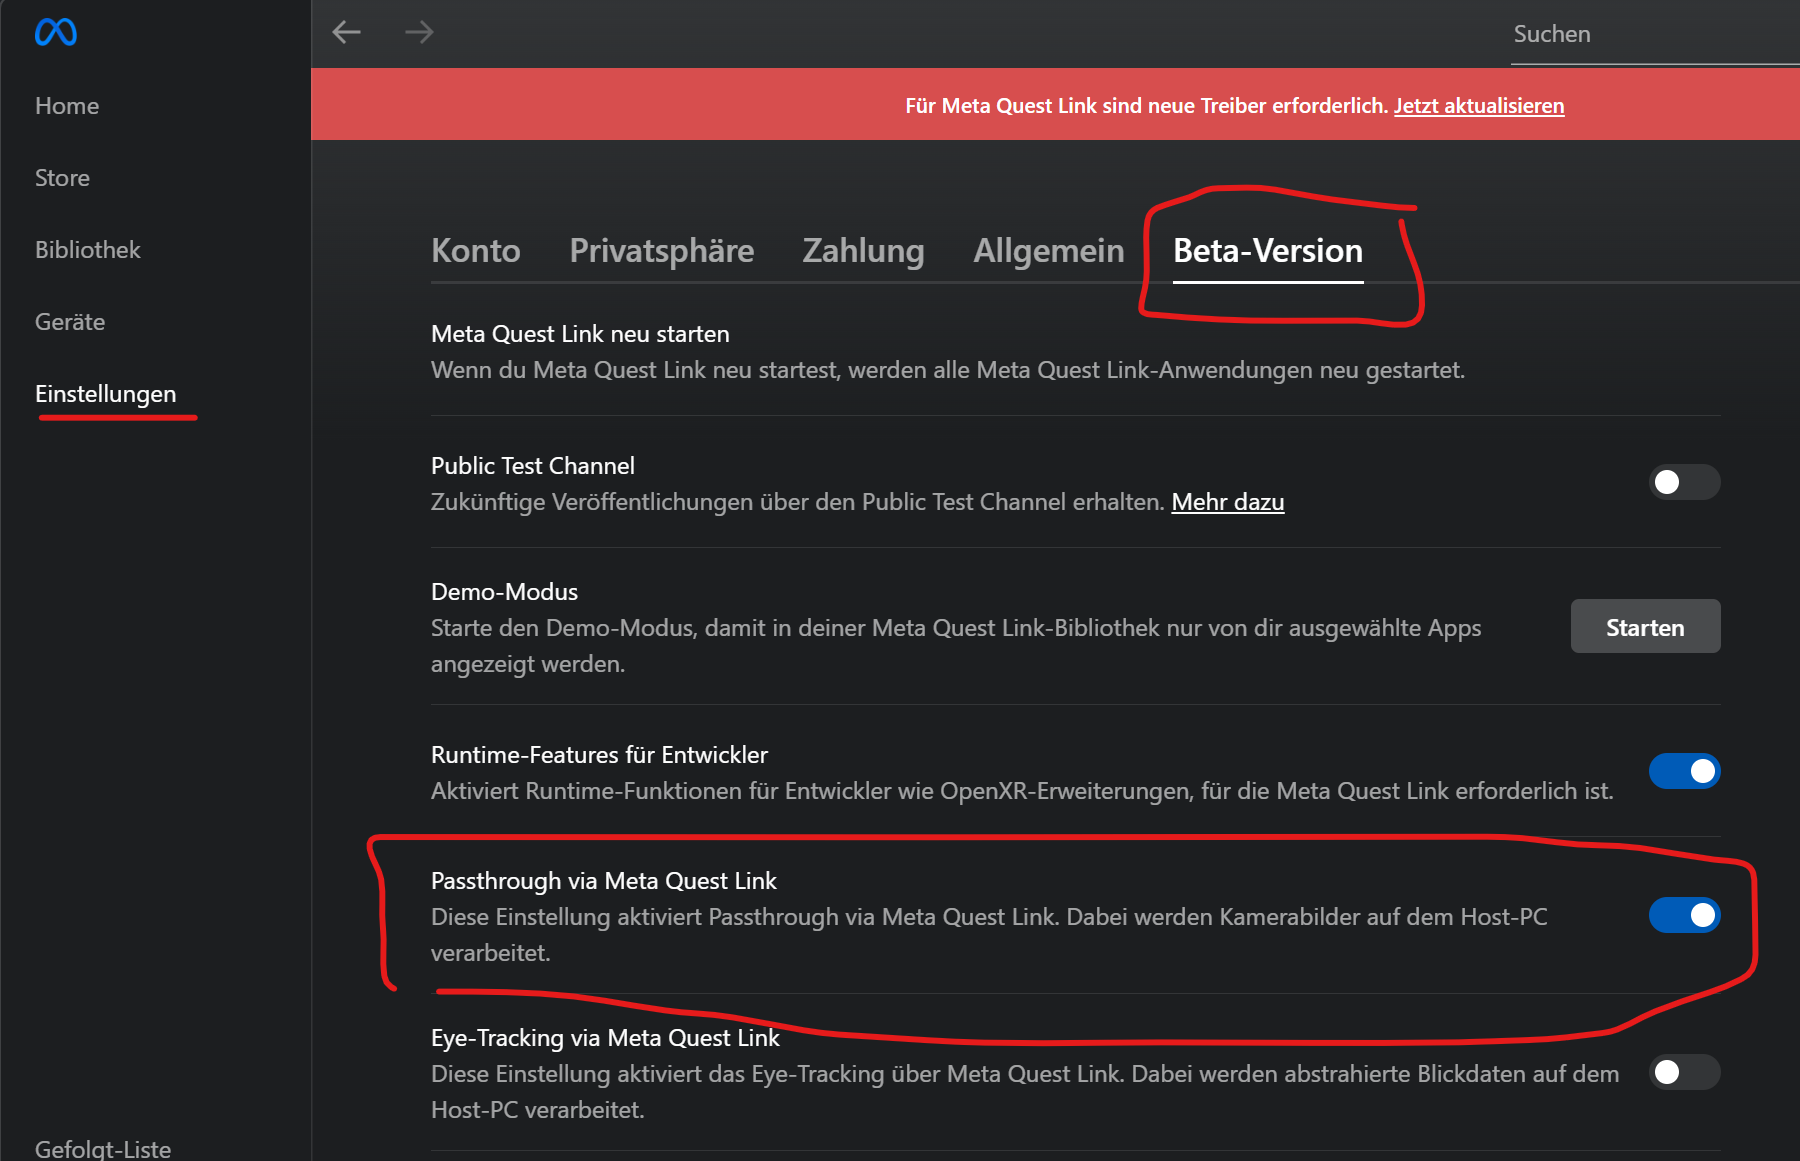This screenshot has height=1161, width=1800.
Task: Go back with the left arrow
Action: coord(346,32)
